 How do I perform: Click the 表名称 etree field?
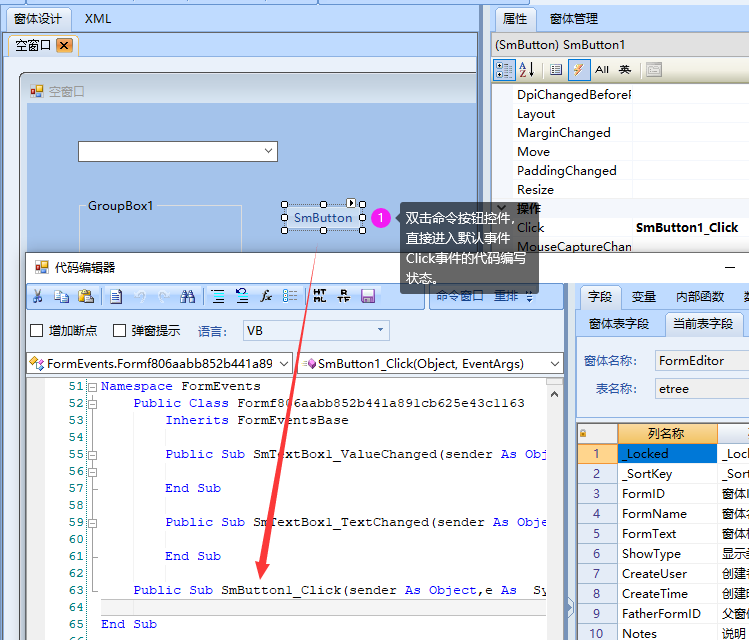[702, 389]
